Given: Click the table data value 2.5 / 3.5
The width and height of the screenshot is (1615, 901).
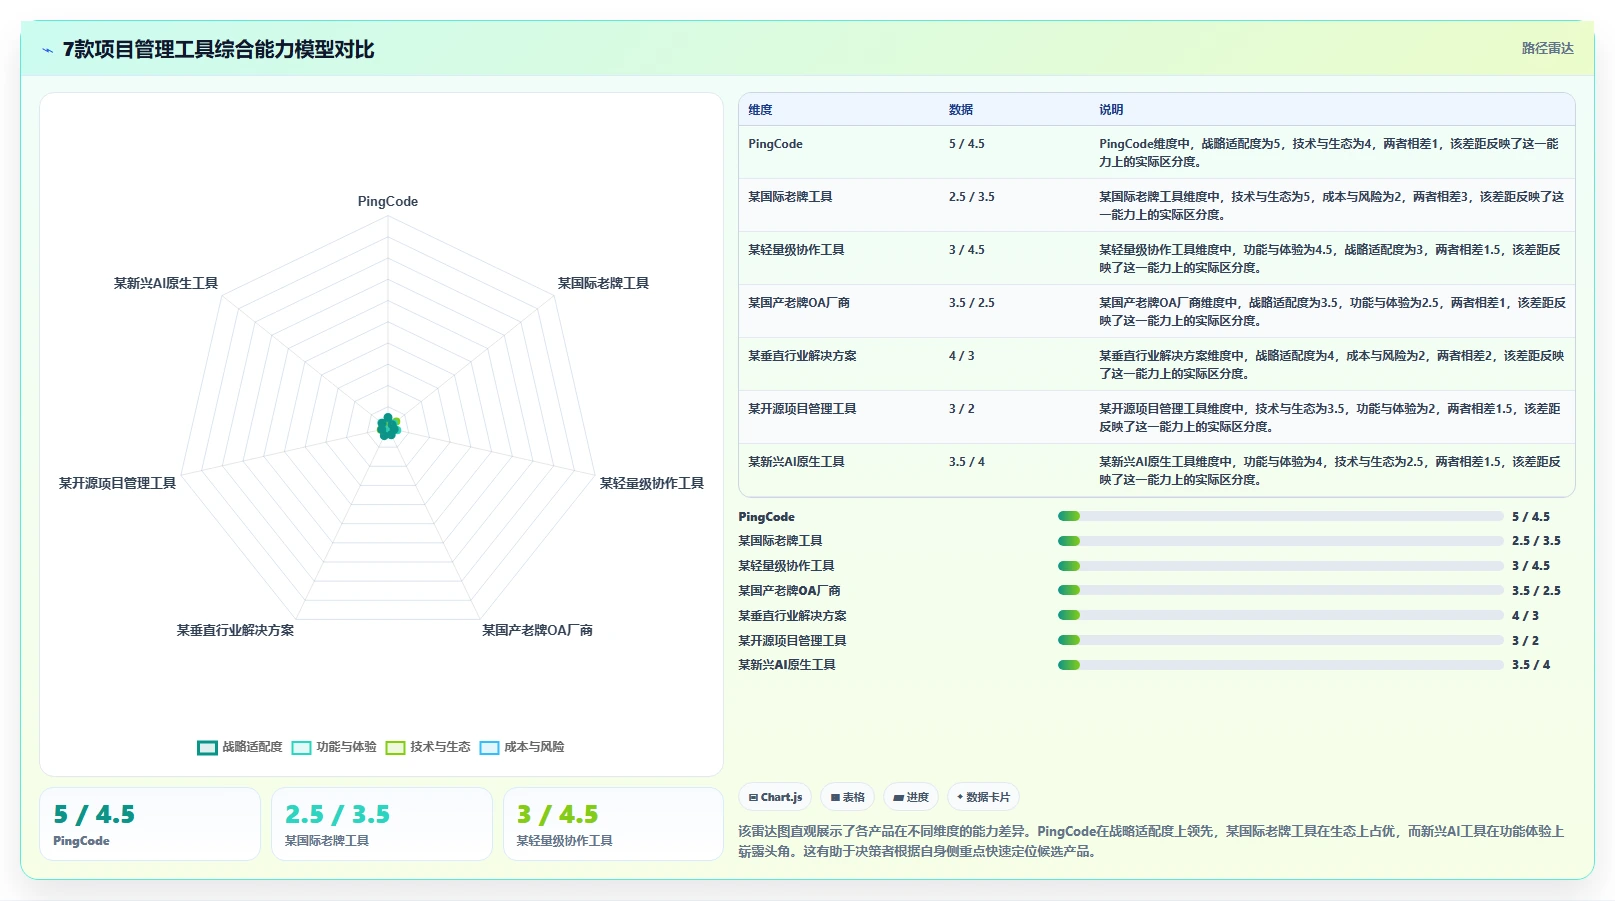Looking at the screenshot, I should pyautogui.click(x=972, y=197).
